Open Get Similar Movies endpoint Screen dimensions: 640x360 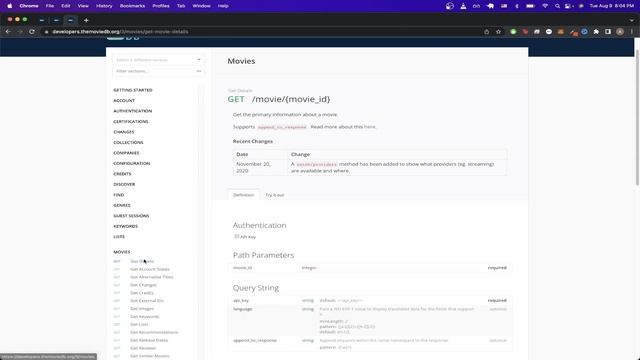click(x=150, y=356)
